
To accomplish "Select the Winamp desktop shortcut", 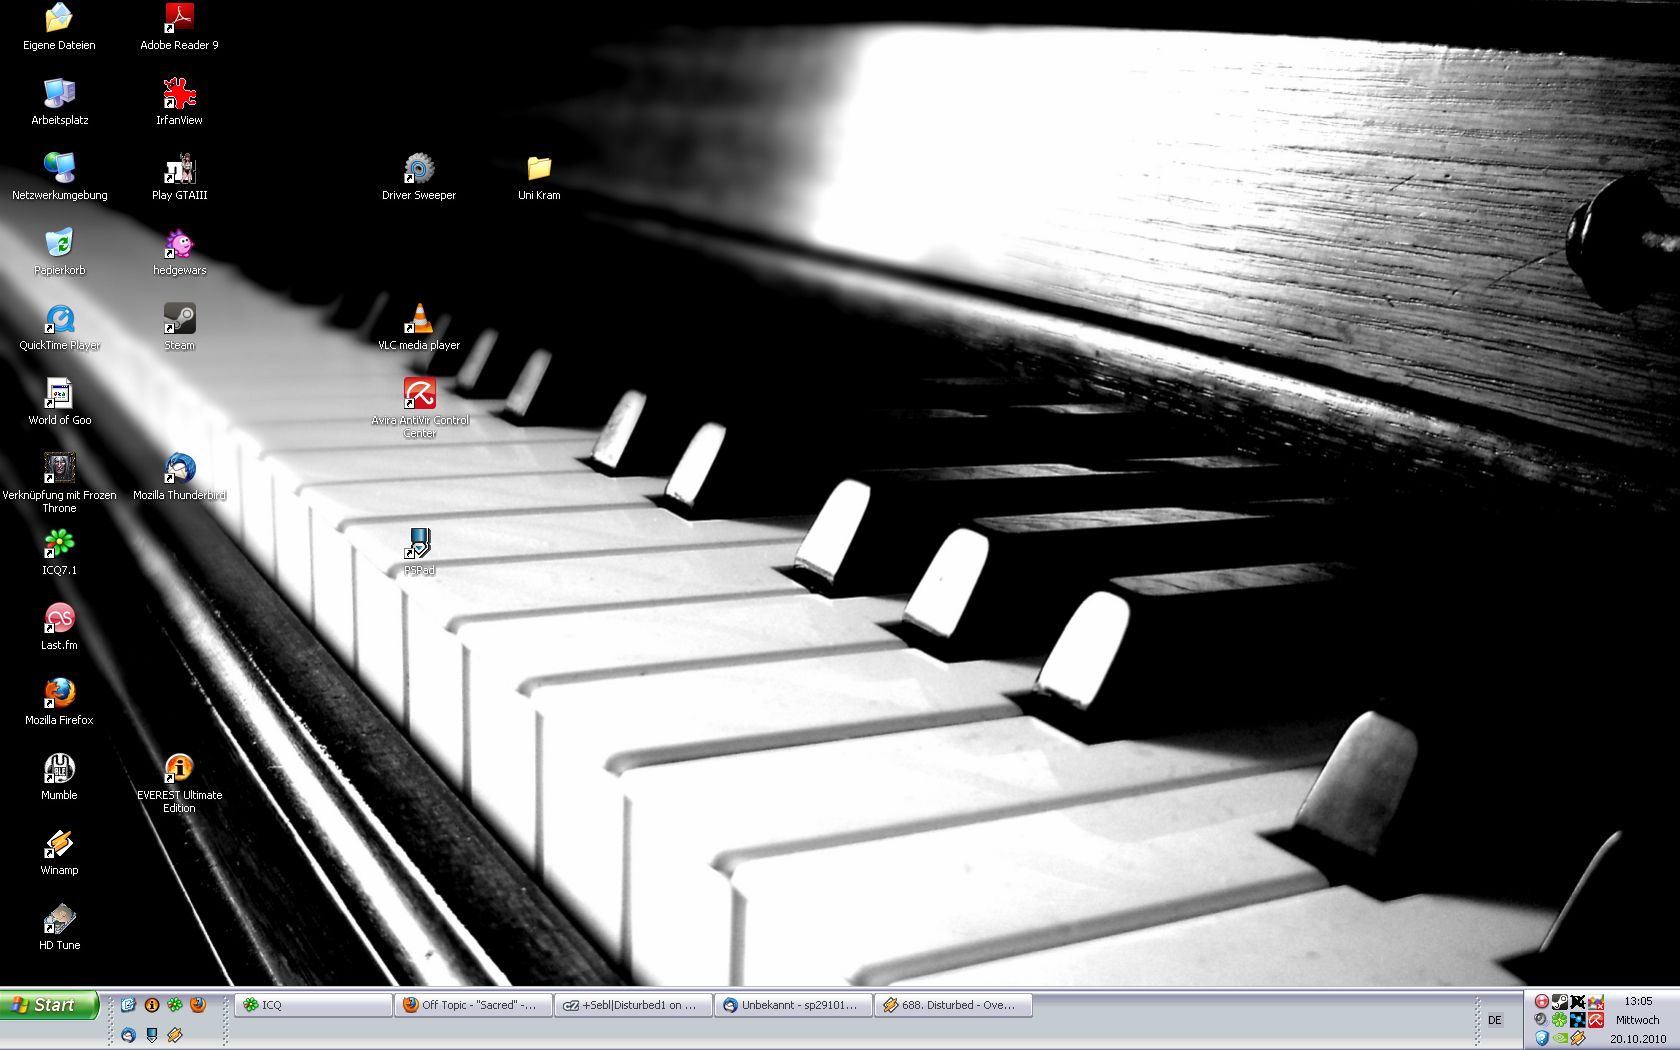I will tap(59, 844).
